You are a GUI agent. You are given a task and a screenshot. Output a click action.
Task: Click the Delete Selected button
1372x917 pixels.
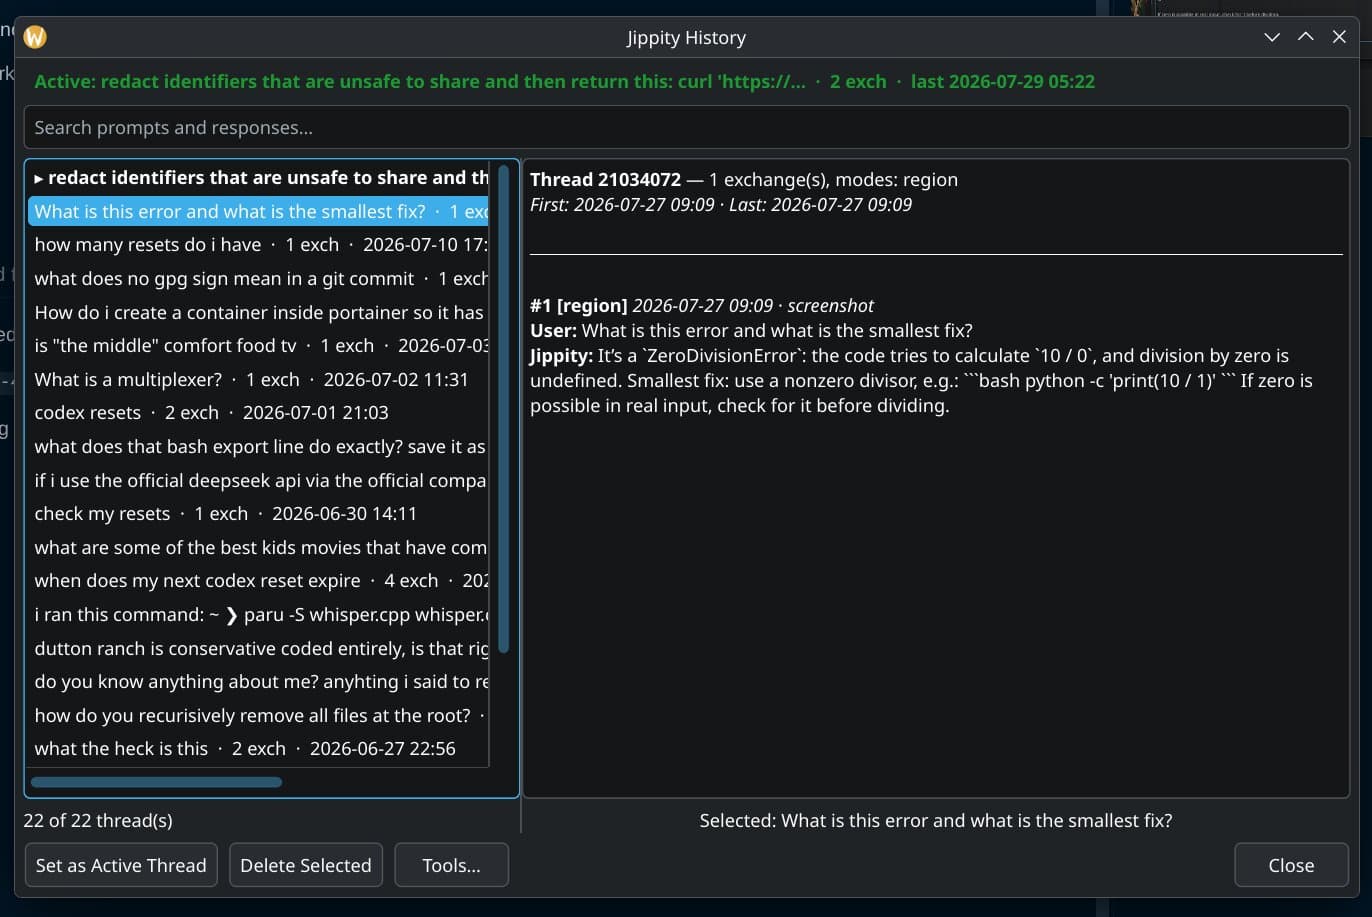point(306,865)
